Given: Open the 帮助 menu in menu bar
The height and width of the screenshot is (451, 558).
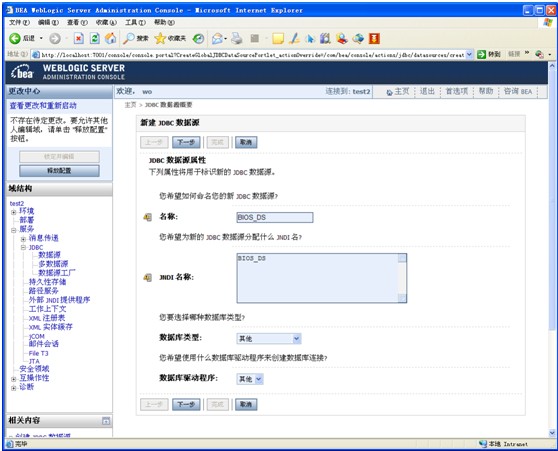Looking at the screenshot, I should point(164,22).
